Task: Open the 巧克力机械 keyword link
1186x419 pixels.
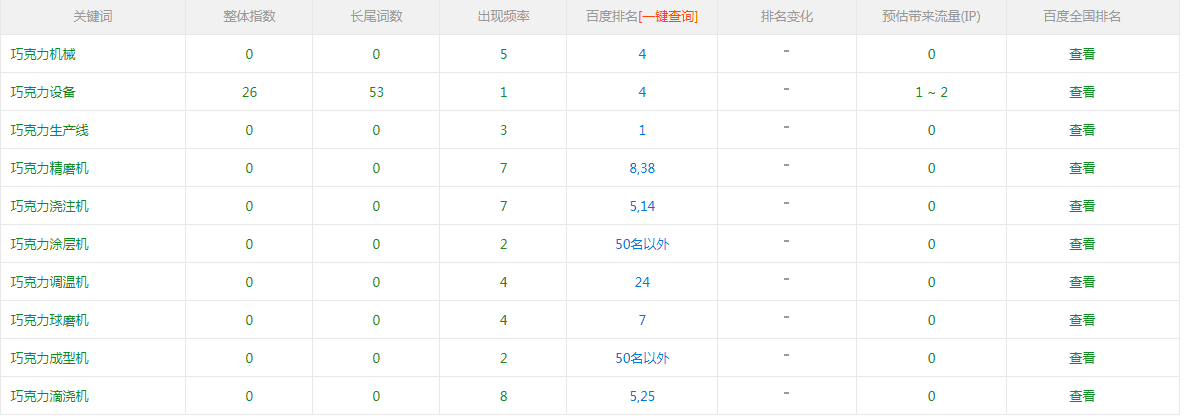Action: coord(43,54)
